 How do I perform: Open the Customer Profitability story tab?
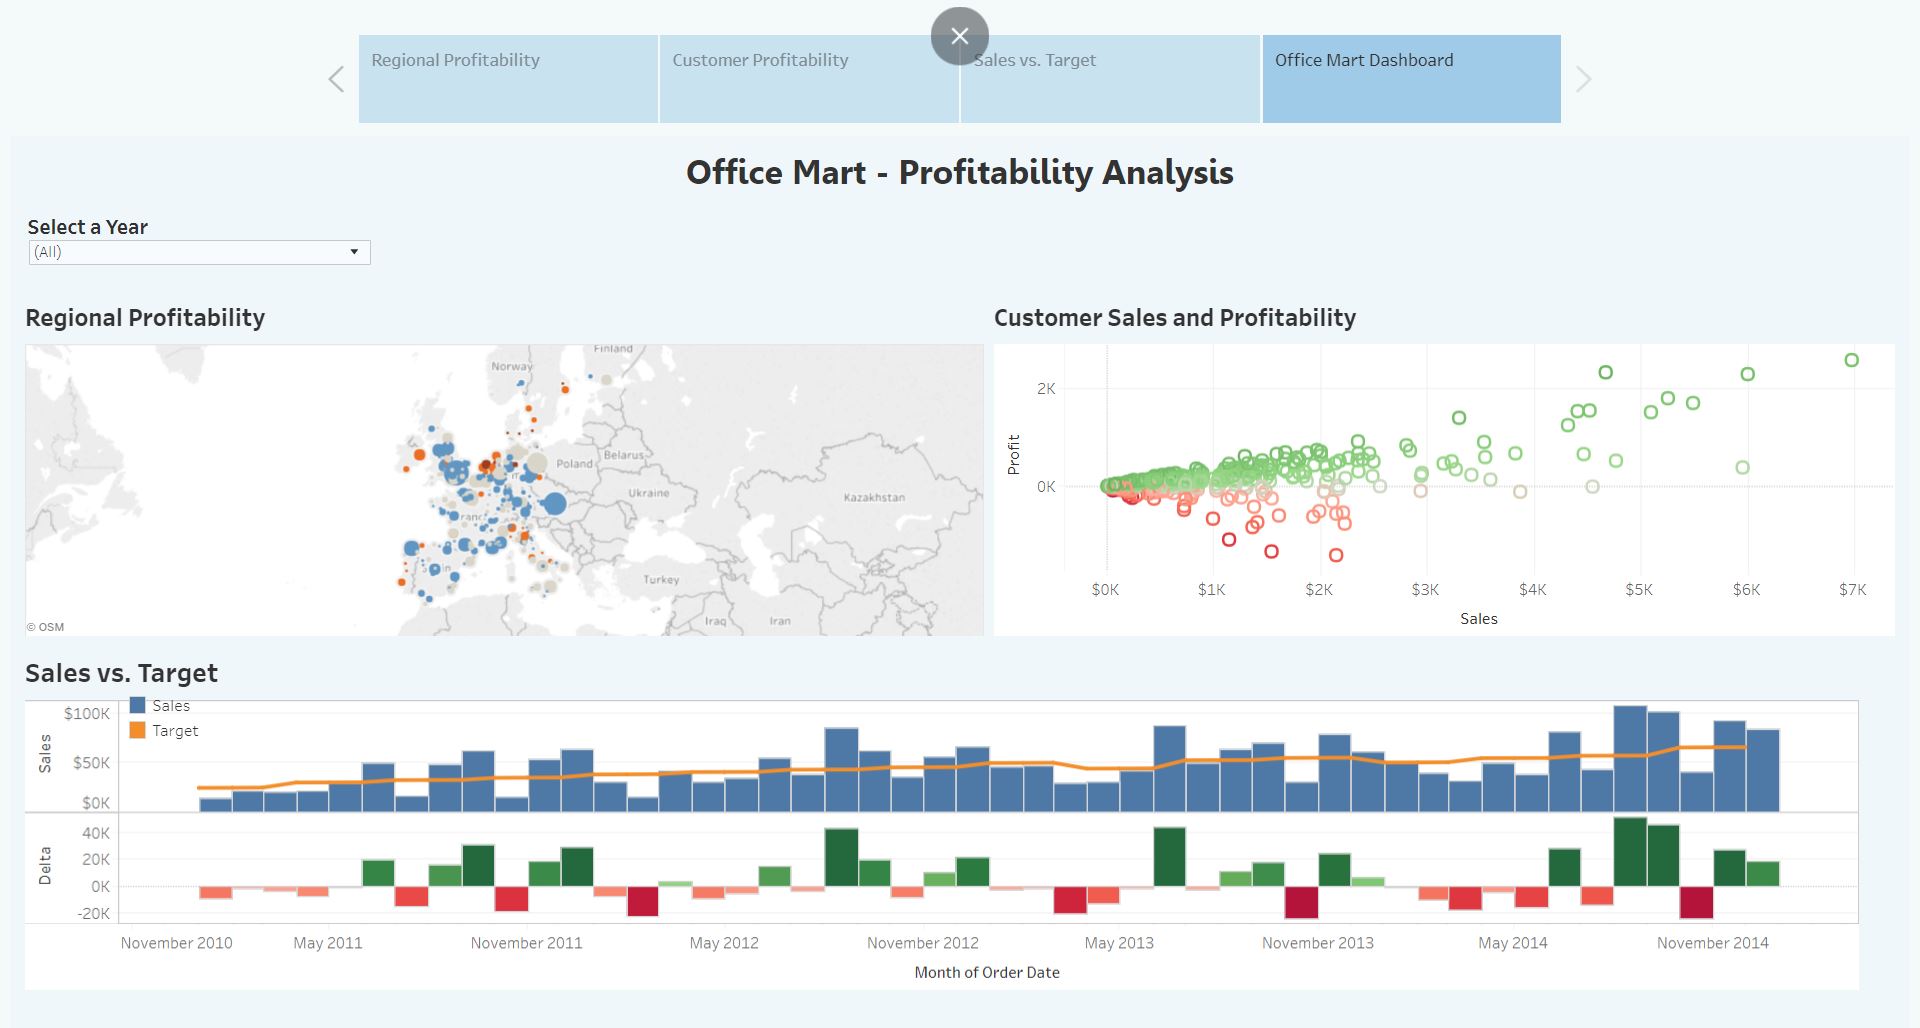809,79
